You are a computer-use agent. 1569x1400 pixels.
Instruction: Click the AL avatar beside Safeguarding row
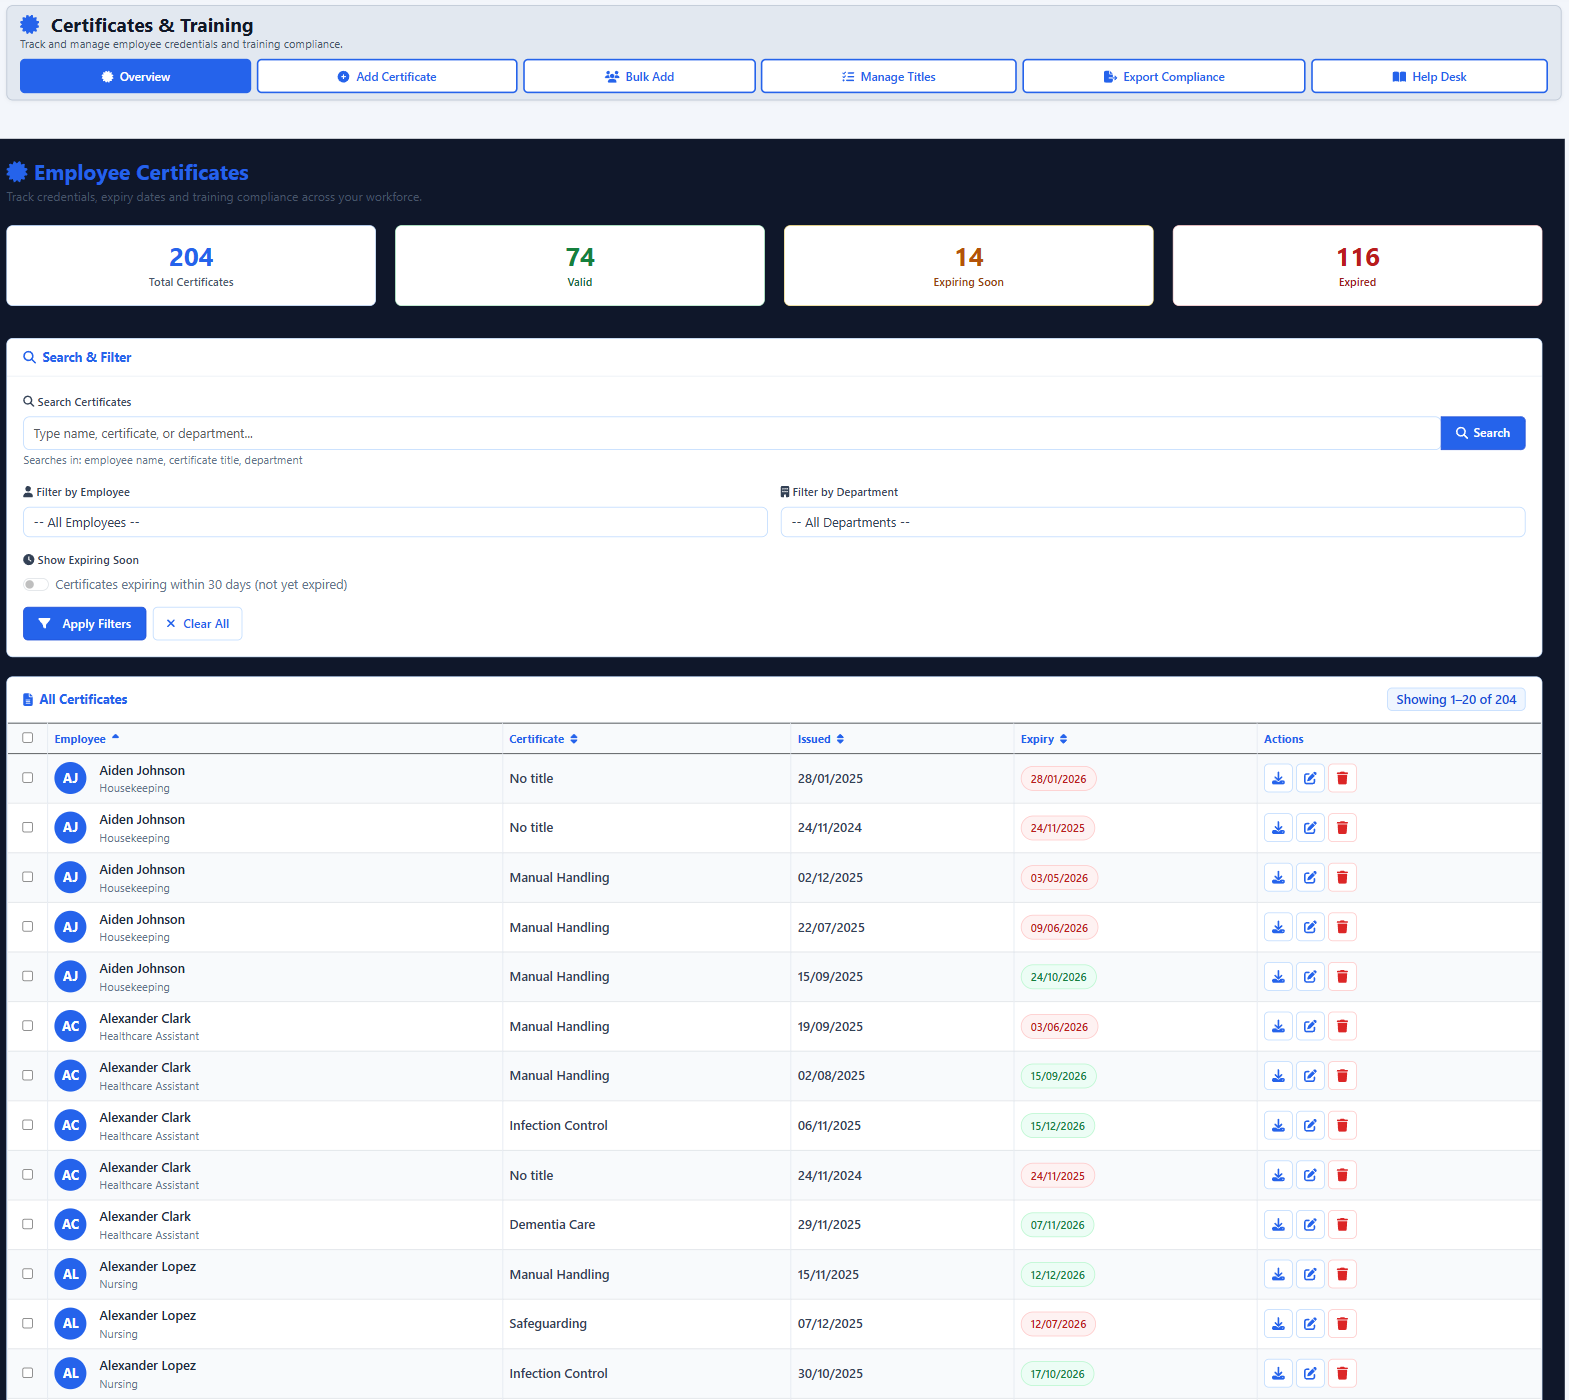tap(70, 1323)
